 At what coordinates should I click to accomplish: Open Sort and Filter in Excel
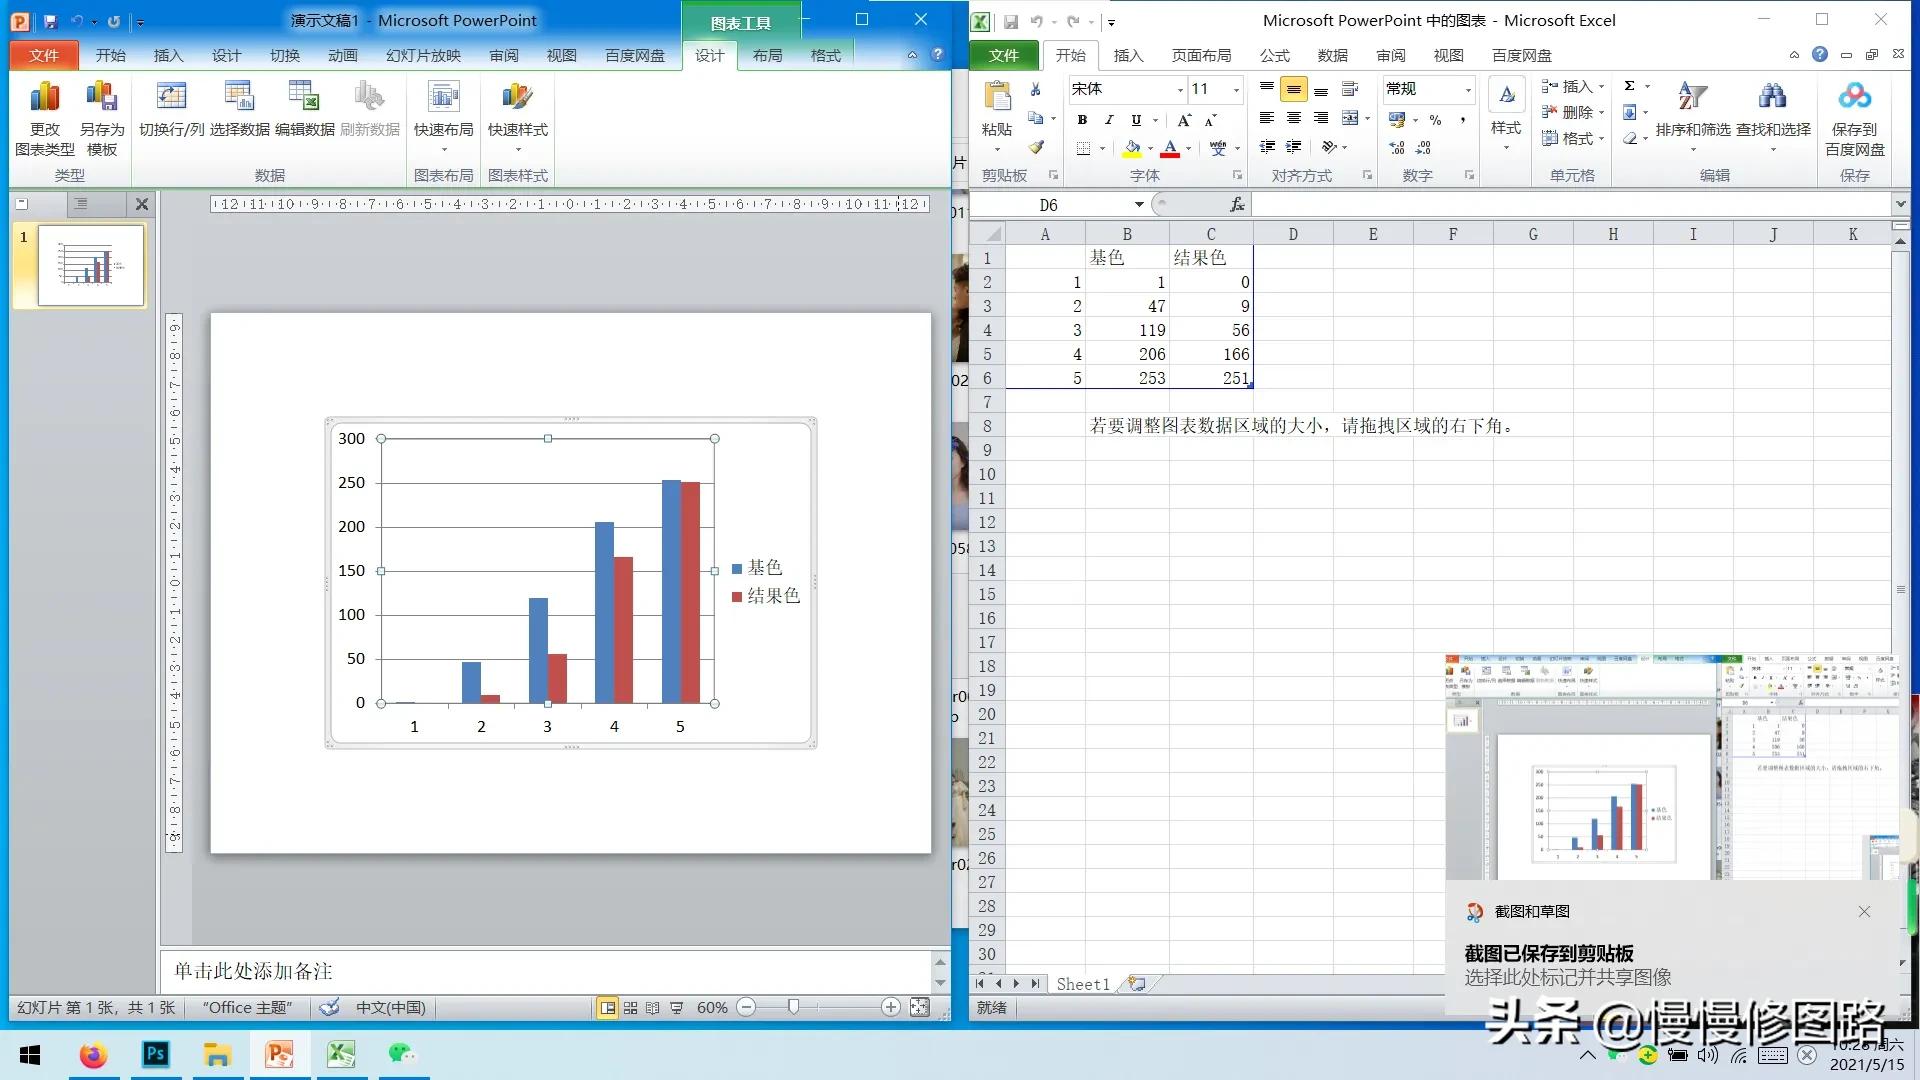pos(1693,115)
